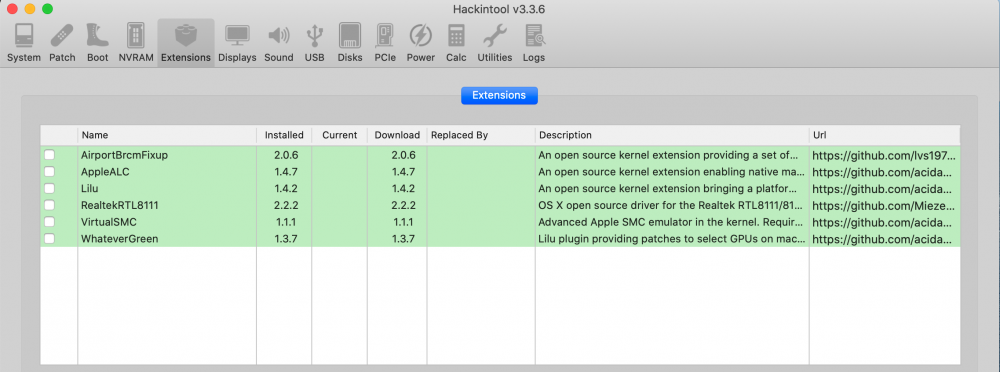Click WhateverGreen download version 1.3.7
Image resolution: width=1000 pixels, height=372 pixels.
pyautogui.click(x=404, y=239)
